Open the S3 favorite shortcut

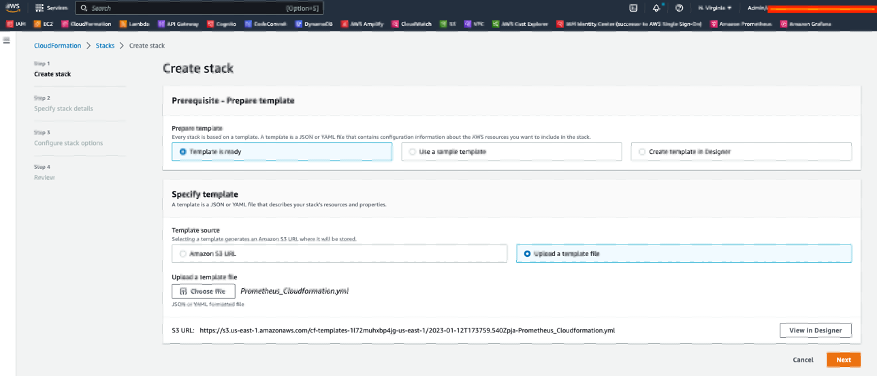pyautogui.click(x=449, y=24)
